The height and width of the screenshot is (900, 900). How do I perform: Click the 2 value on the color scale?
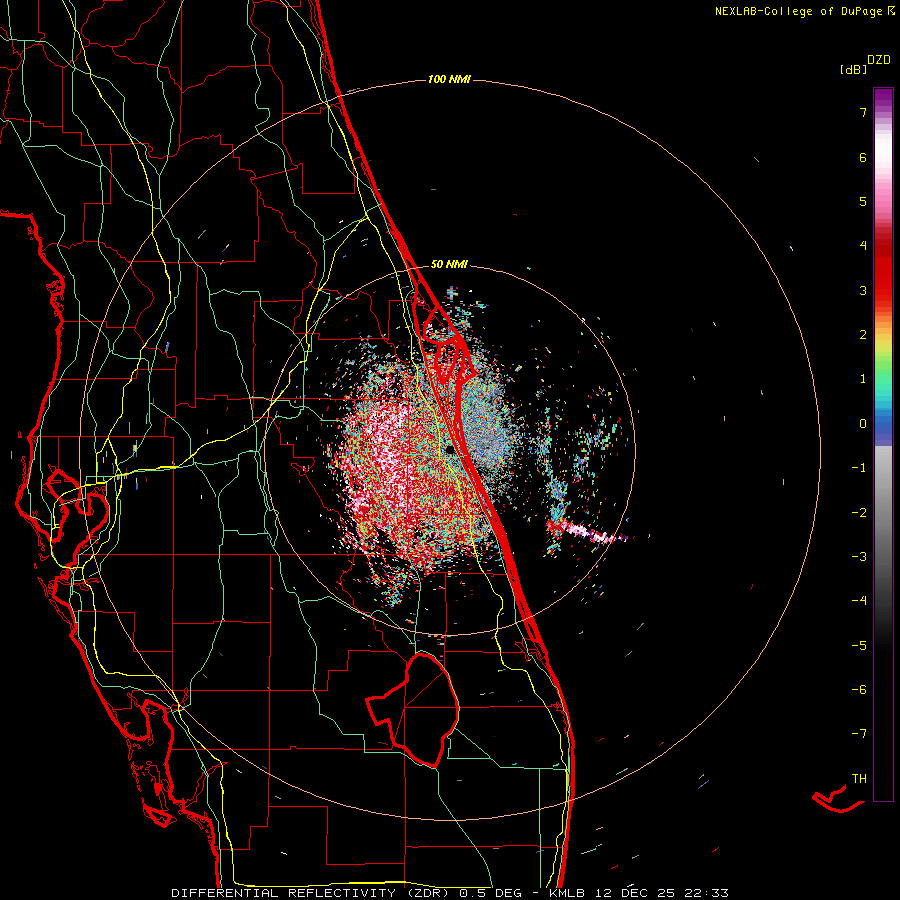click(863, 335)
